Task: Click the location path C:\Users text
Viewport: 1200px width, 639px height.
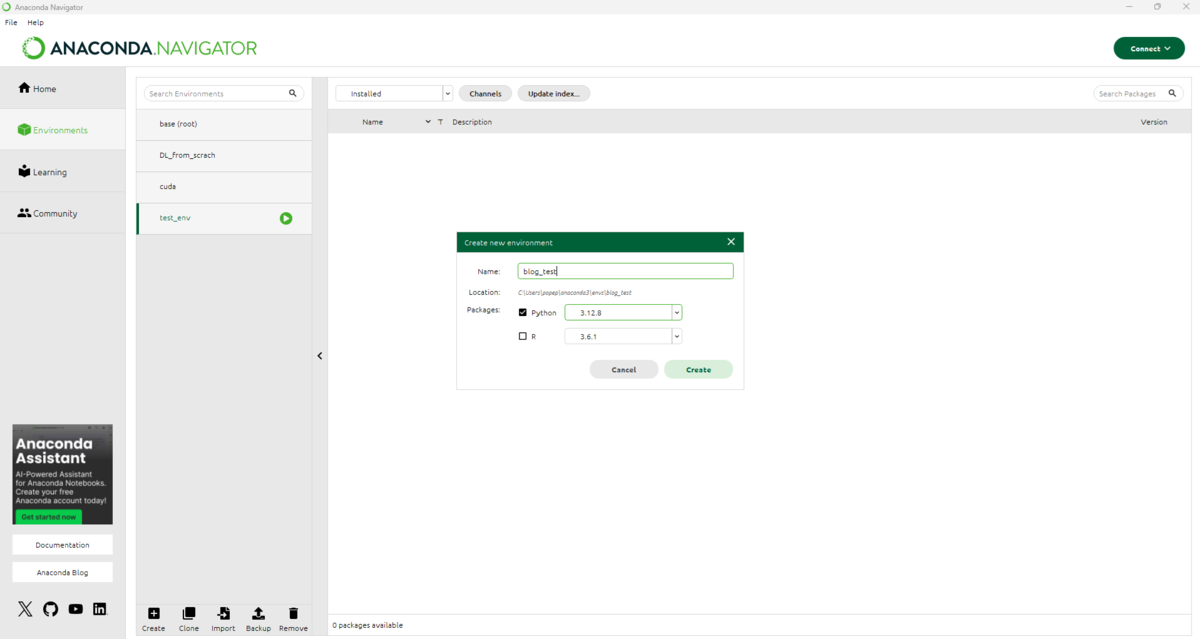Action: (x=574, y=293)
